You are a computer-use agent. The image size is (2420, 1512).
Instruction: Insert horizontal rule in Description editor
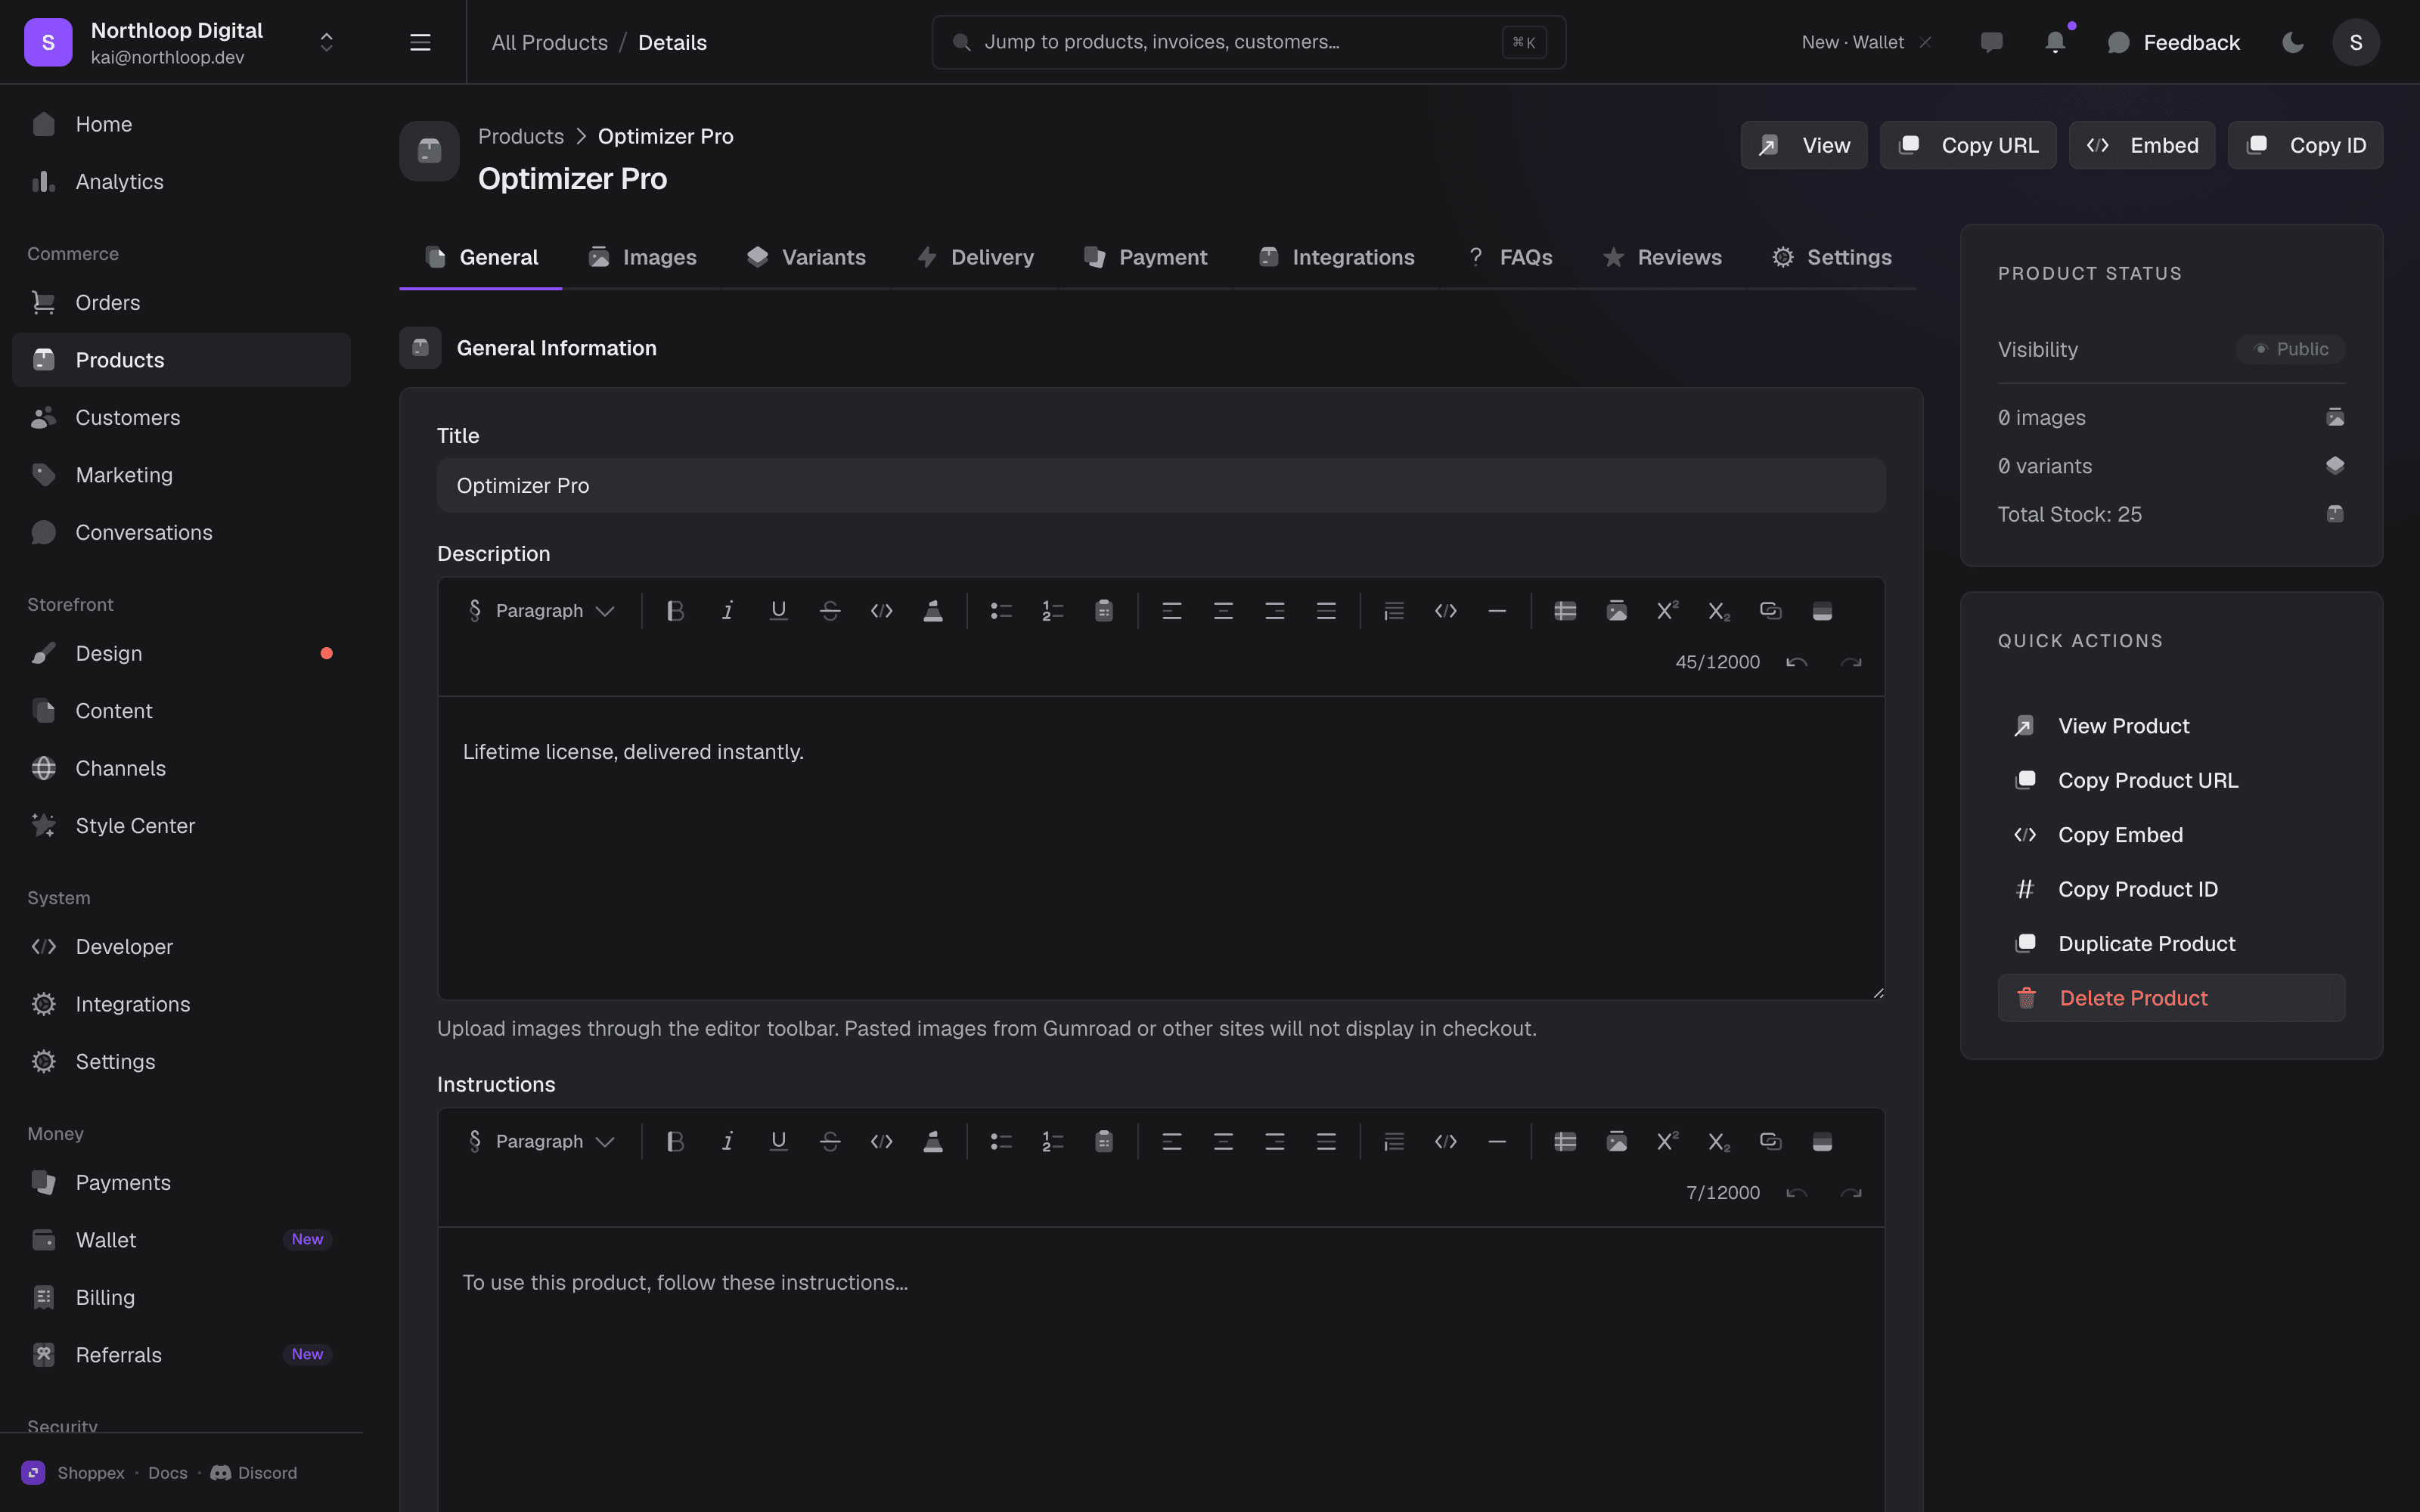[x=1497, y=611]
